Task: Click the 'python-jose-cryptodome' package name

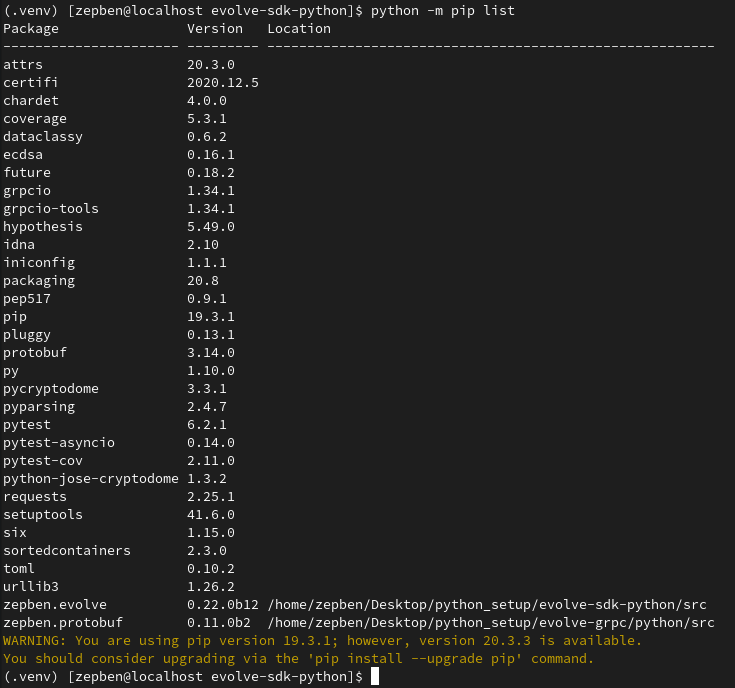Action: [91, 479]
